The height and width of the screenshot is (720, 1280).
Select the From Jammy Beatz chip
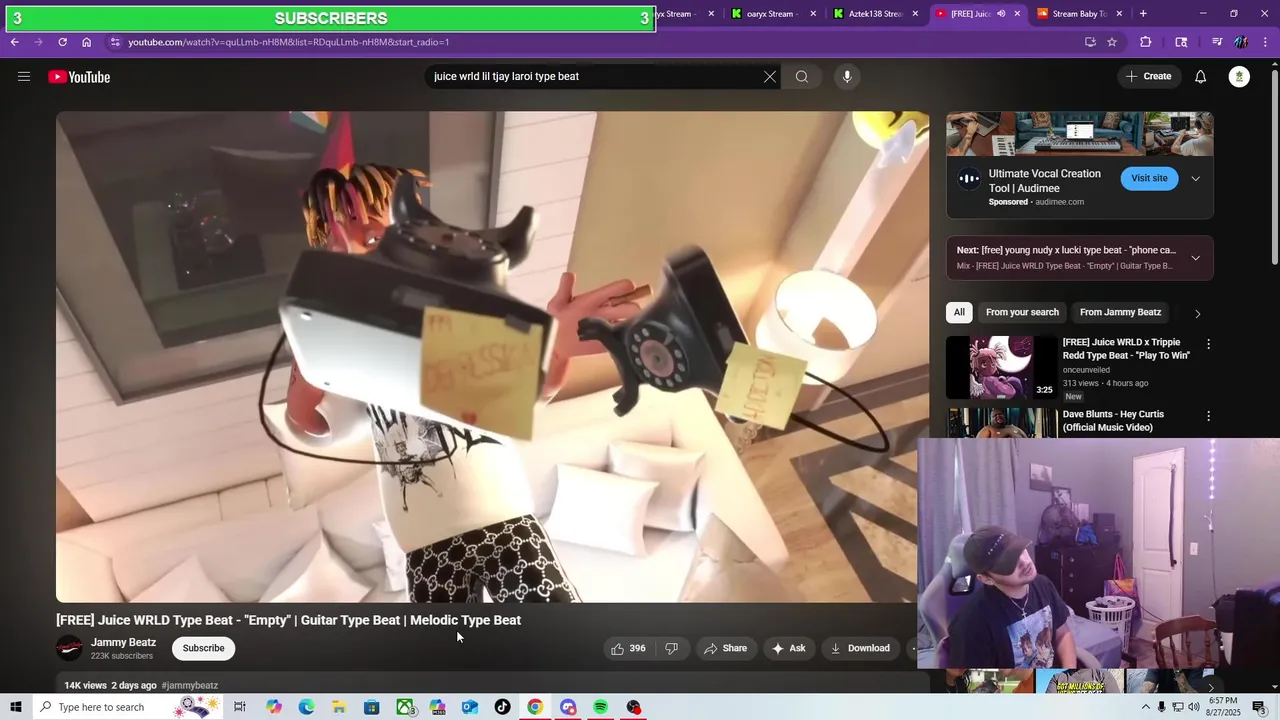point(1120,312)
